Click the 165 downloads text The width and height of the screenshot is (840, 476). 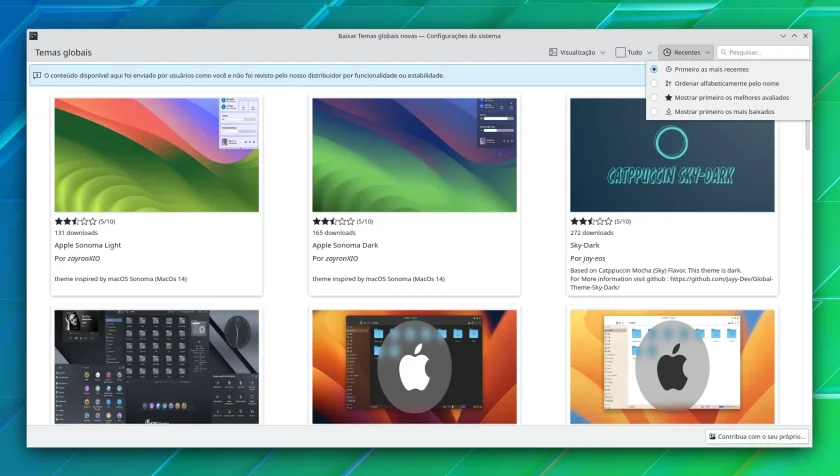[334, 233]
